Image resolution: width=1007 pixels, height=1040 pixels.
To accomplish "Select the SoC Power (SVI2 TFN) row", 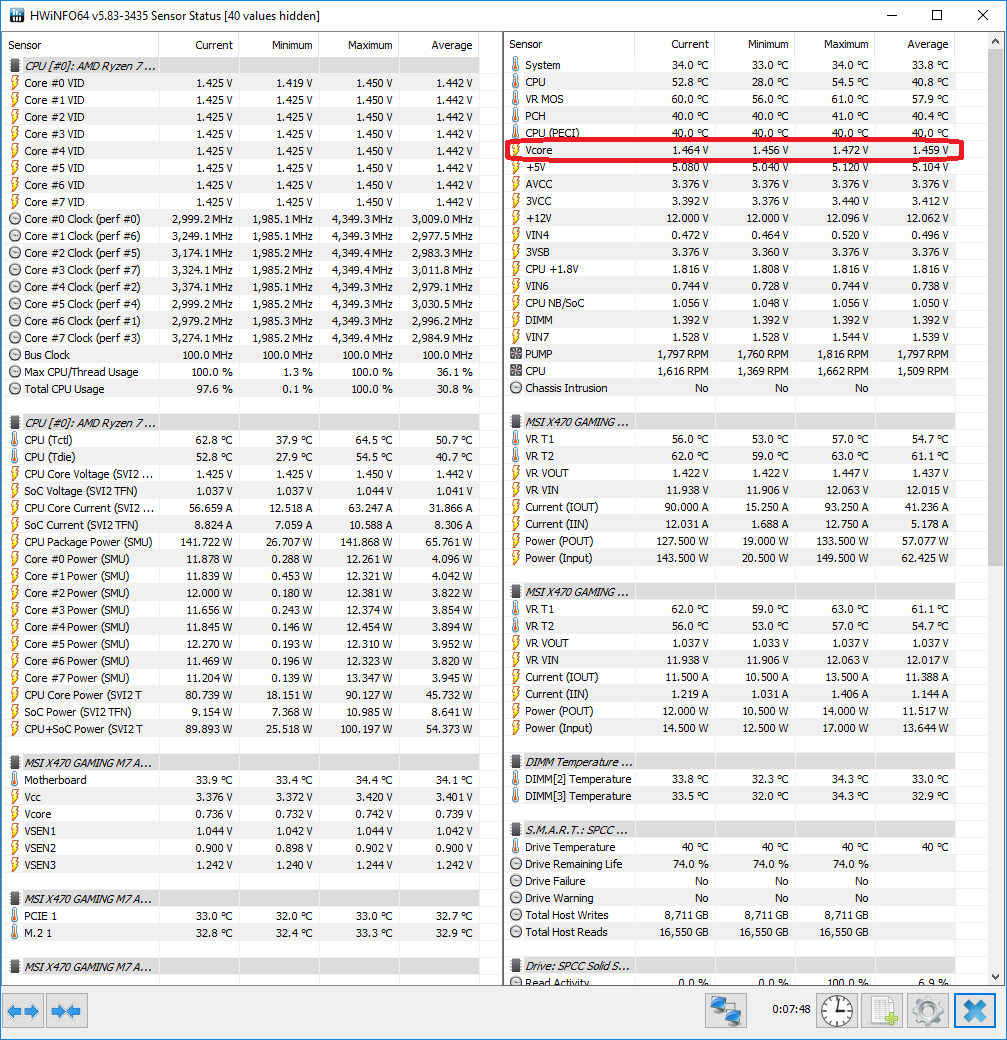I will coord(239,712).
